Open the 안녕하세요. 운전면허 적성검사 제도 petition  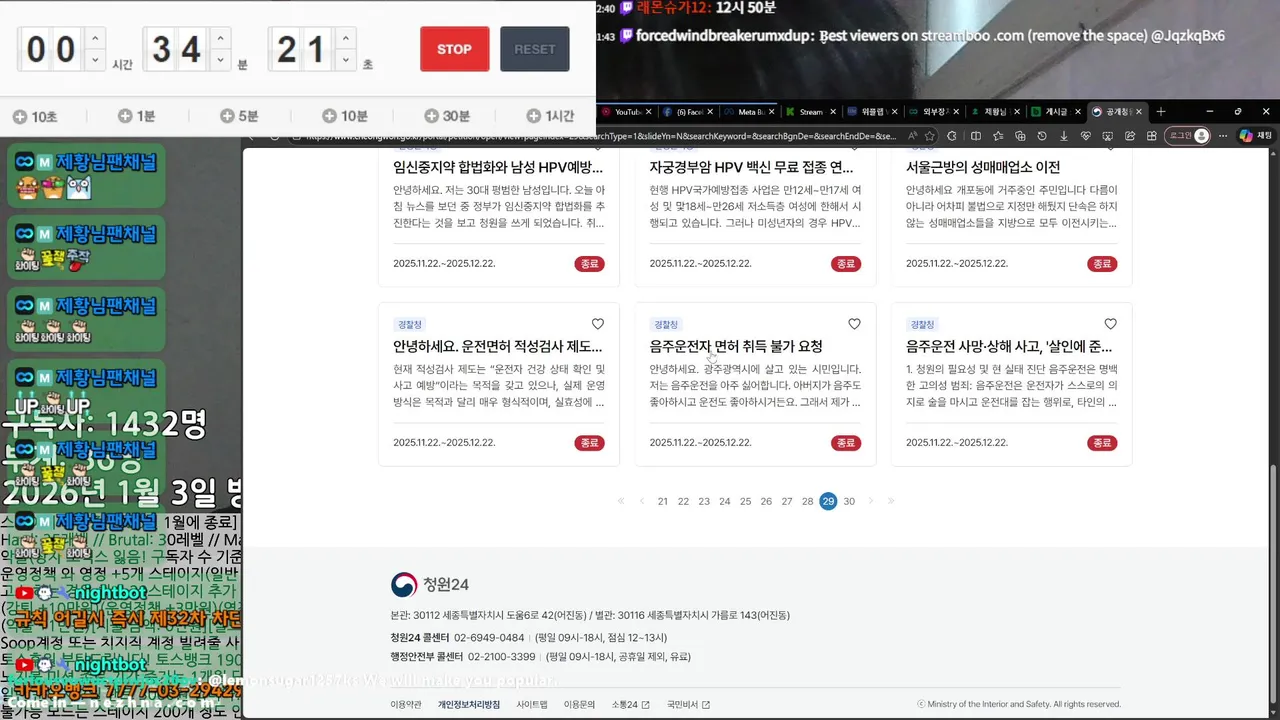pyautogui.click(x=498, y=346)
